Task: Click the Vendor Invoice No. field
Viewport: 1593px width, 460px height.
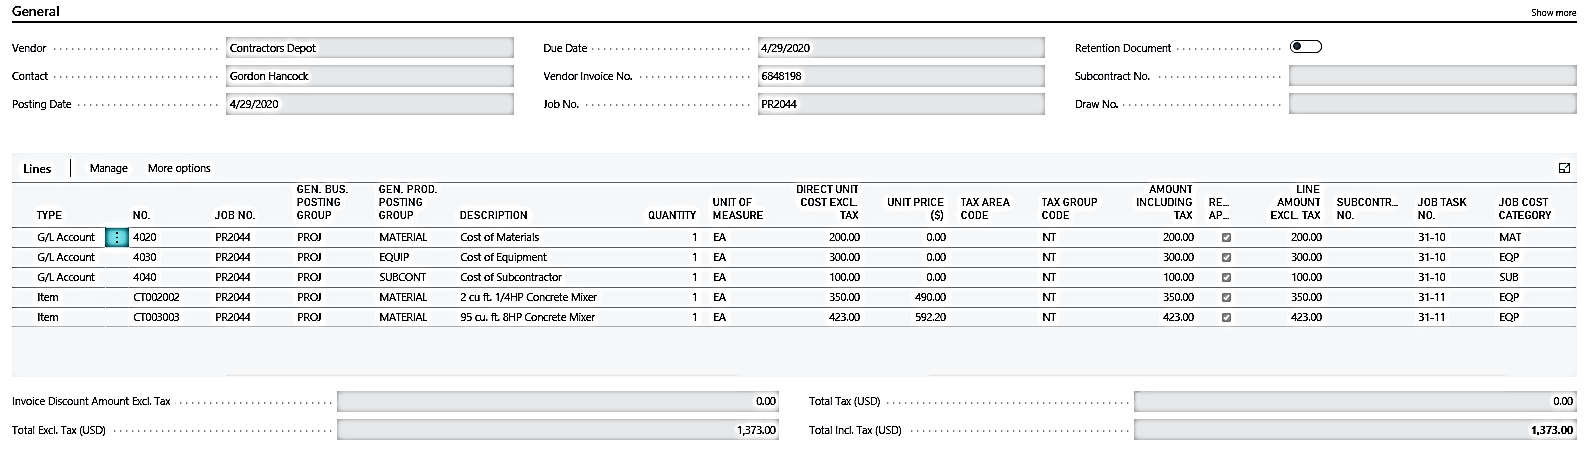Action: coord(900,76)
